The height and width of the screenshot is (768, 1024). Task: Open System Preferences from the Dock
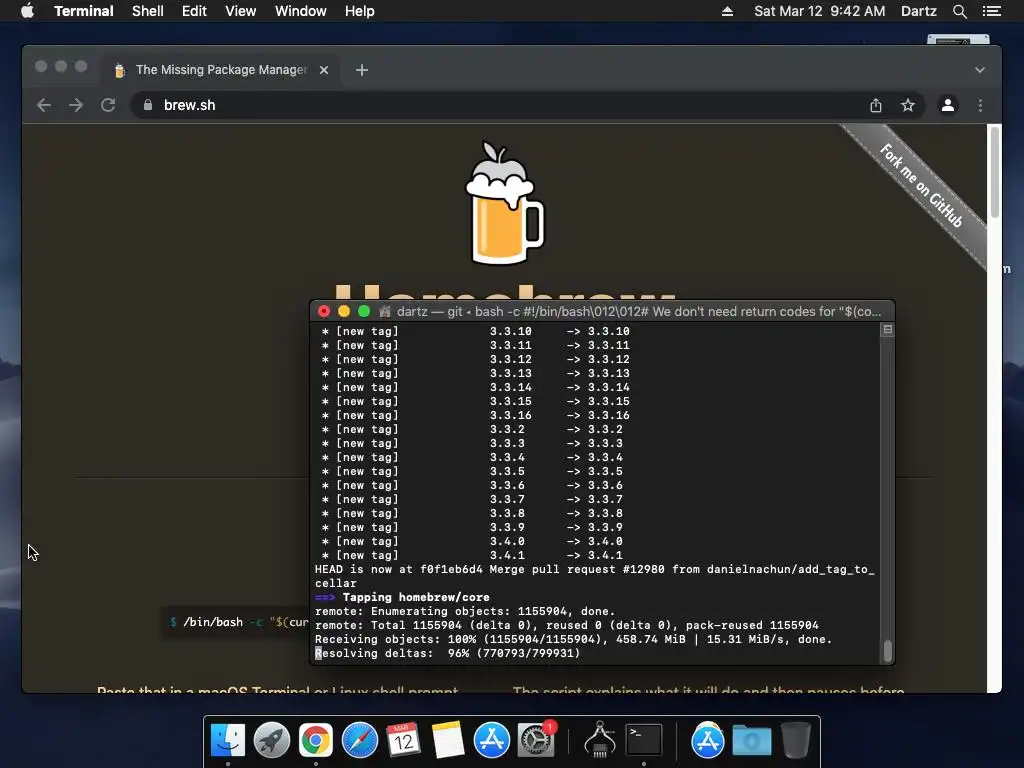535,740
